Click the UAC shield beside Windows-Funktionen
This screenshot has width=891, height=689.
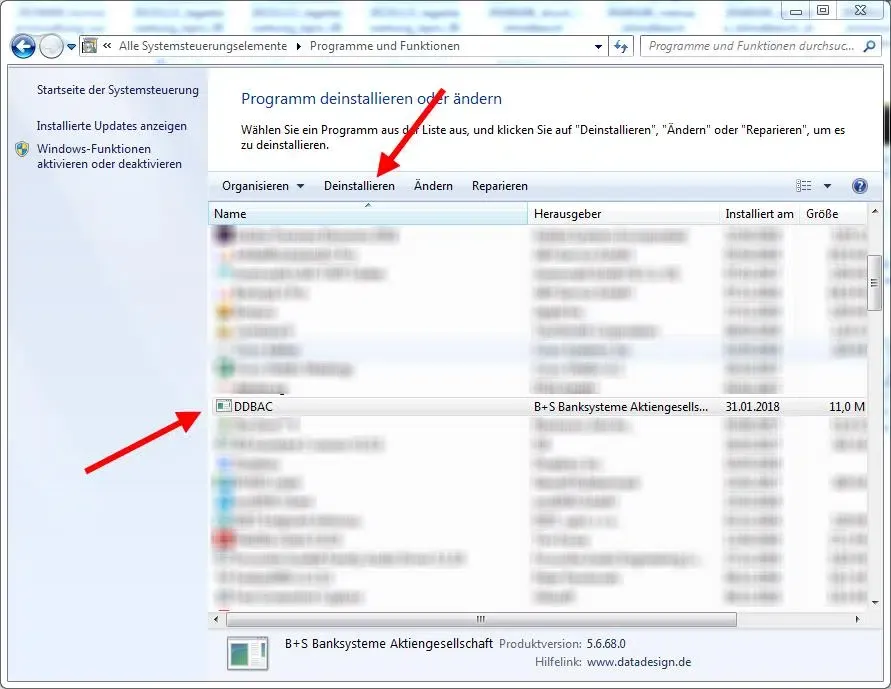22,150
